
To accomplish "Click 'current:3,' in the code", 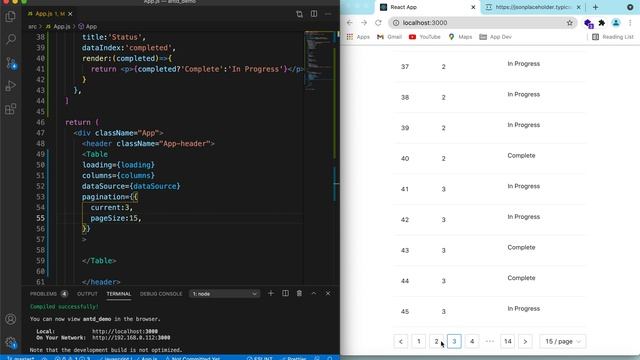I will [x=111, y=208].
